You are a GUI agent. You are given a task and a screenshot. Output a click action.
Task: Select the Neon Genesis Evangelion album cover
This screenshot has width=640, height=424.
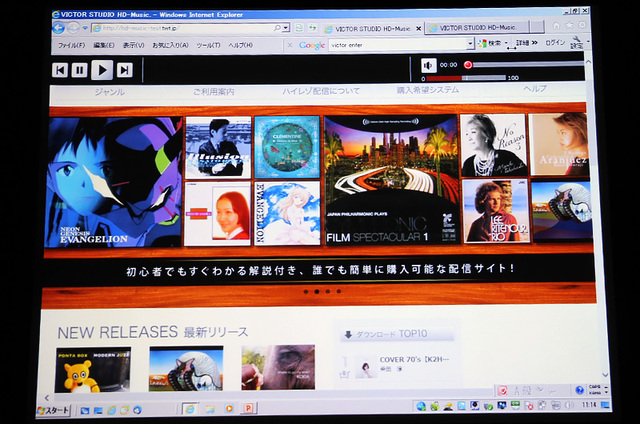tap(113, 181)
